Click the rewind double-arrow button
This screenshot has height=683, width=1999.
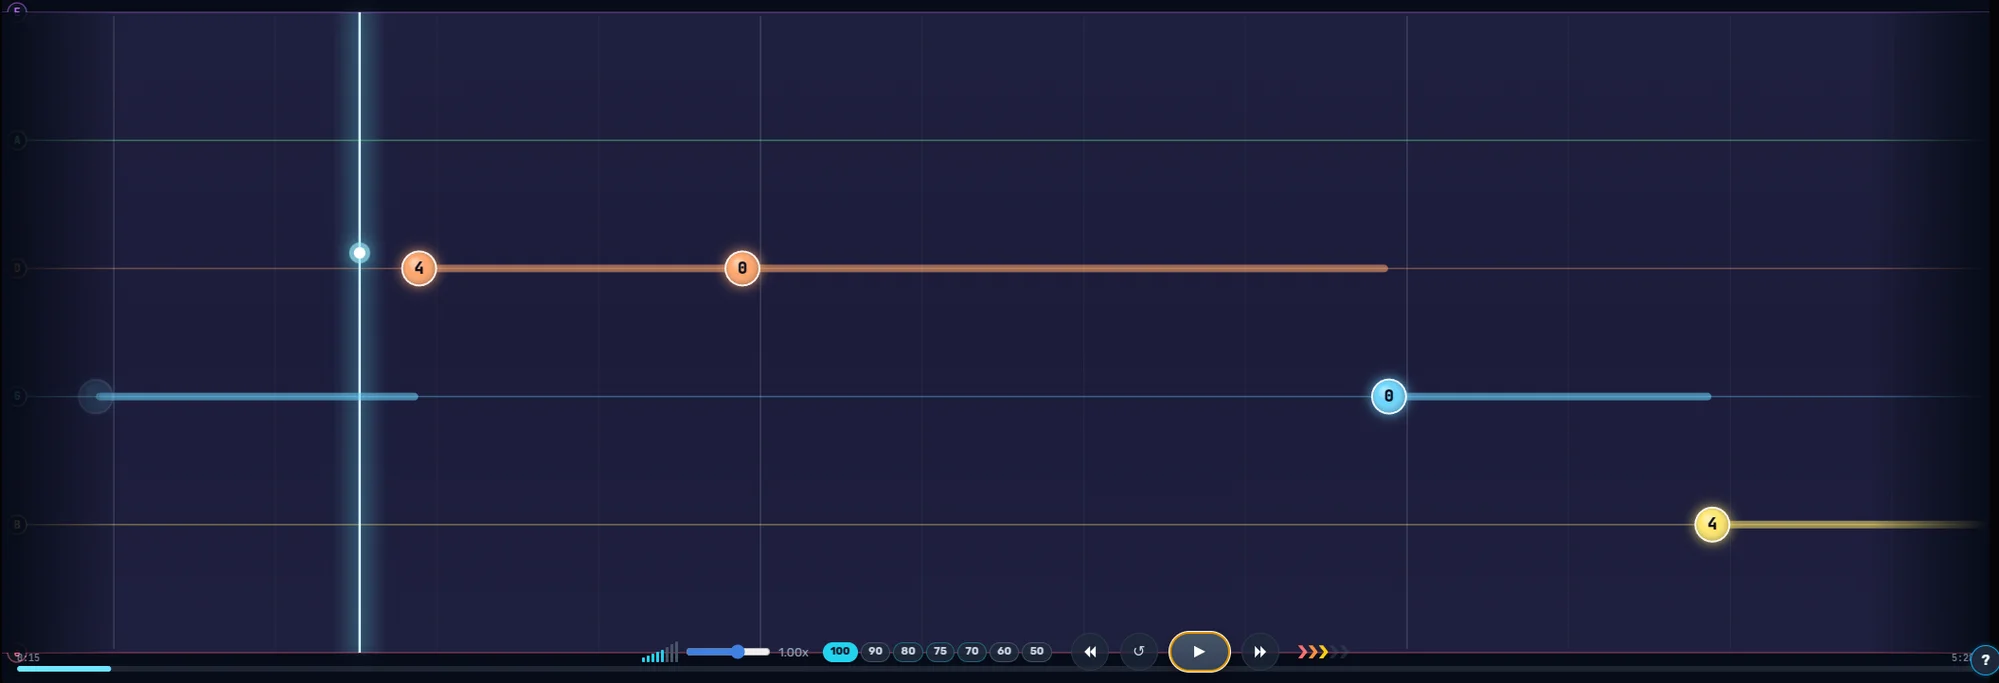pyautogui.click(x=1090, y=652)
